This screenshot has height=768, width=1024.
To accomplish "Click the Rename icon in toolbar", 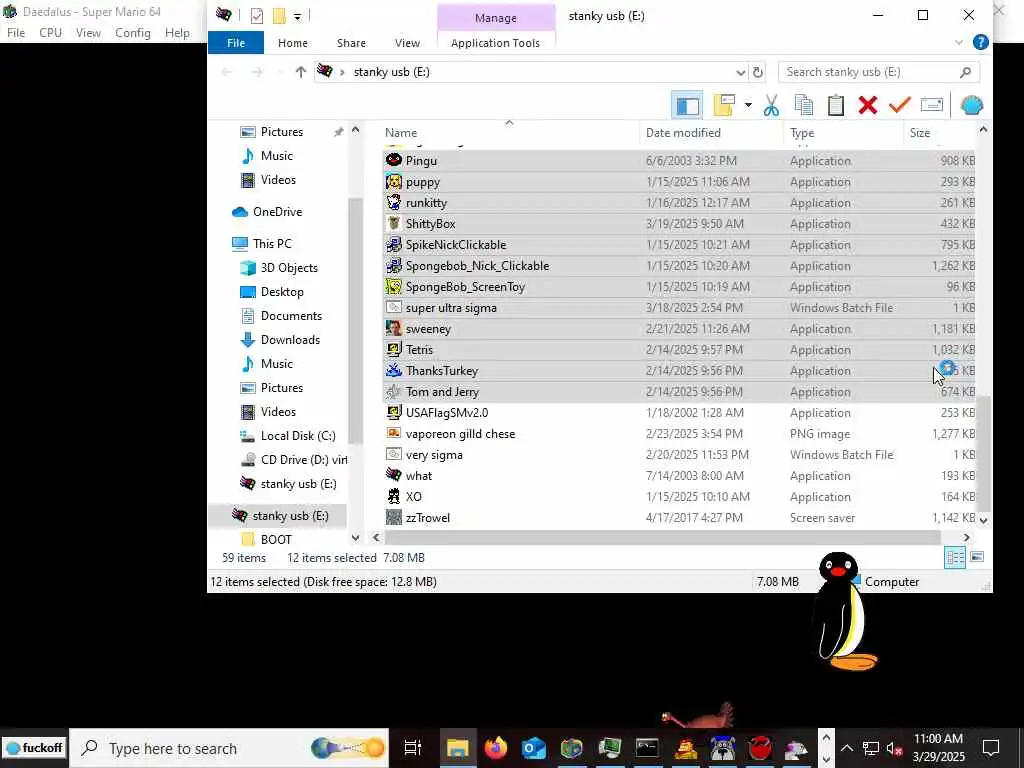I will [x=932, y=105].
